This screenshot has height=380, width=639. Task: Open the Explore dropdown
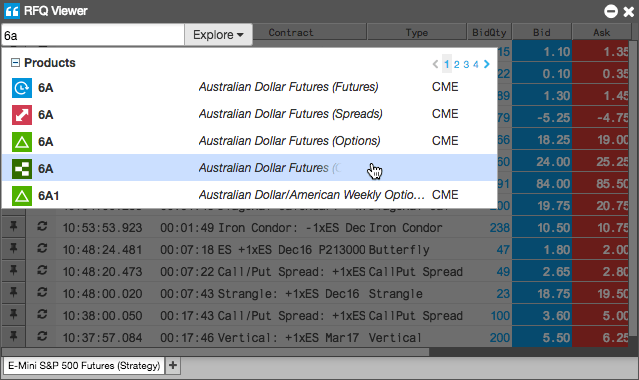(218, 35)
